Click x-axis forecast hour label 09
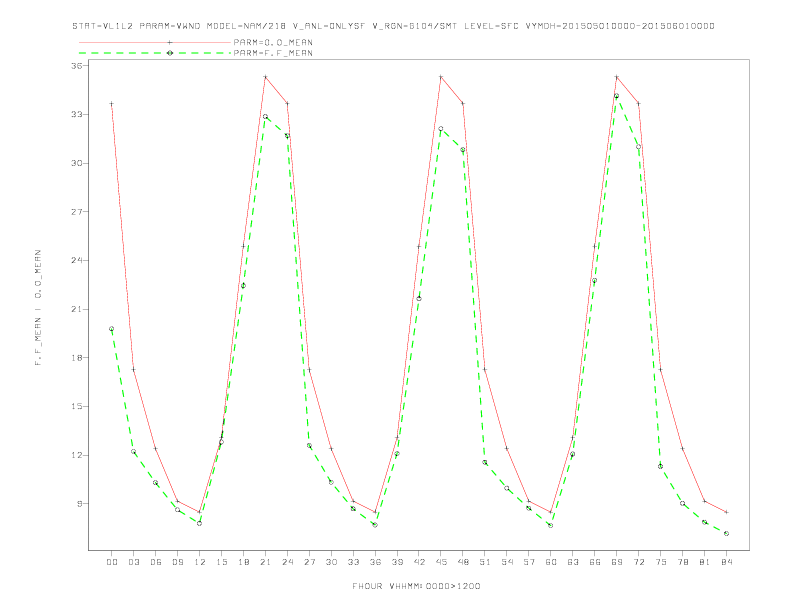The image size is (792, 612). coord(177,562)
